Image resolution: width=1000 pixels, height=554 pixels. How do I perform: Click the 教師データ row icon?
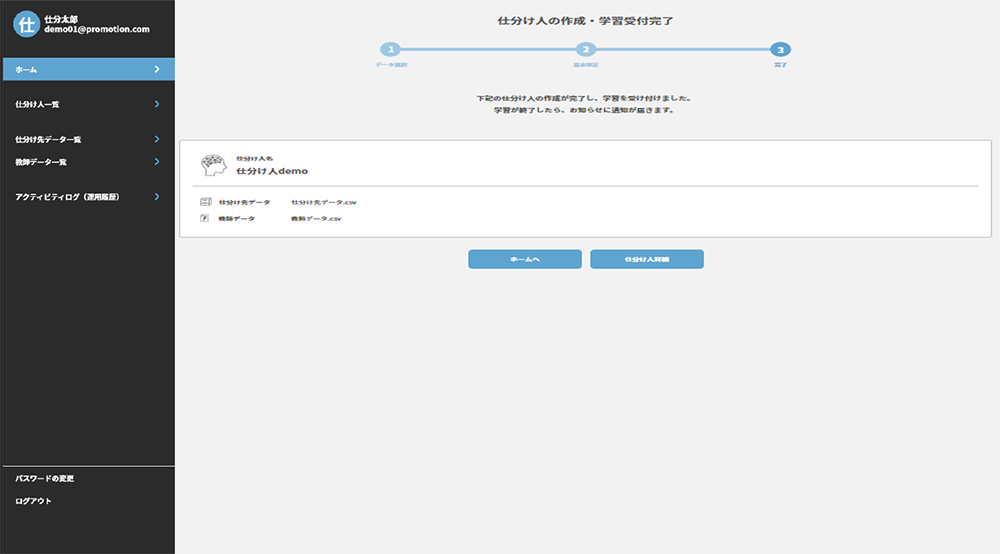point(205,218)
